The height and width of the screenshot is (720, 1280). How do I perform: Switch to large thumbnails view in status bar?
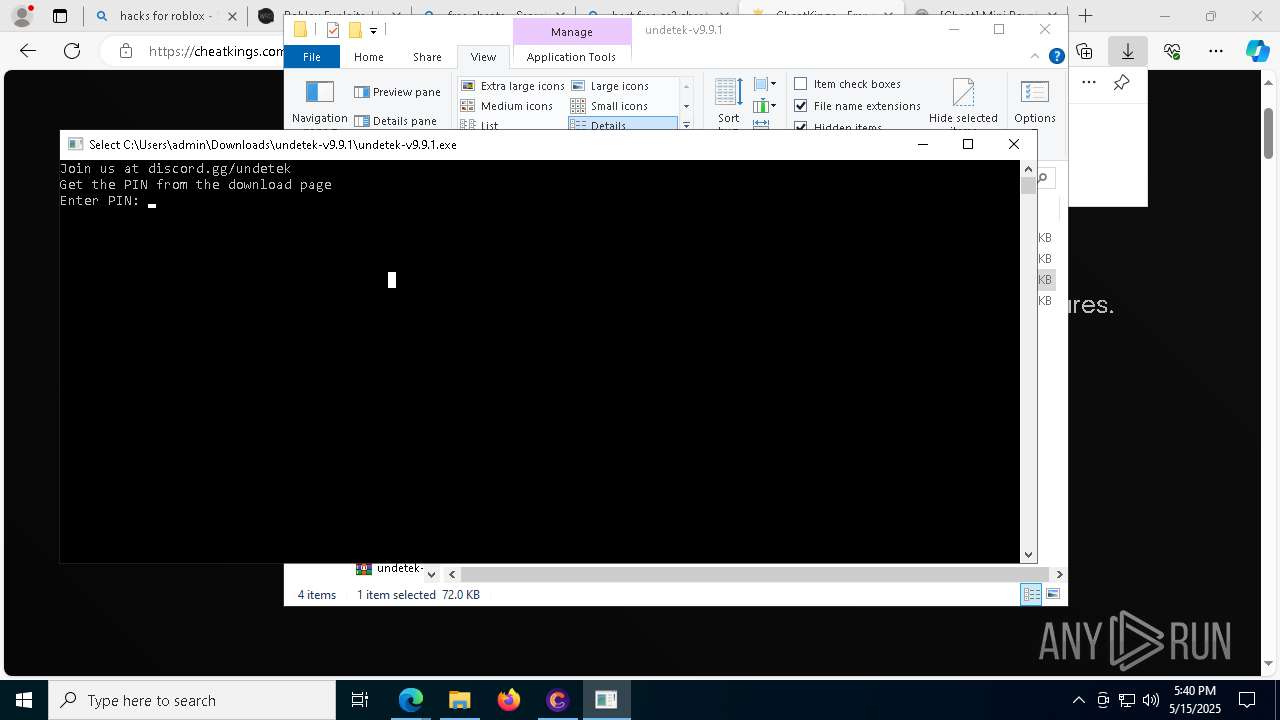(x=1053, y=594)
